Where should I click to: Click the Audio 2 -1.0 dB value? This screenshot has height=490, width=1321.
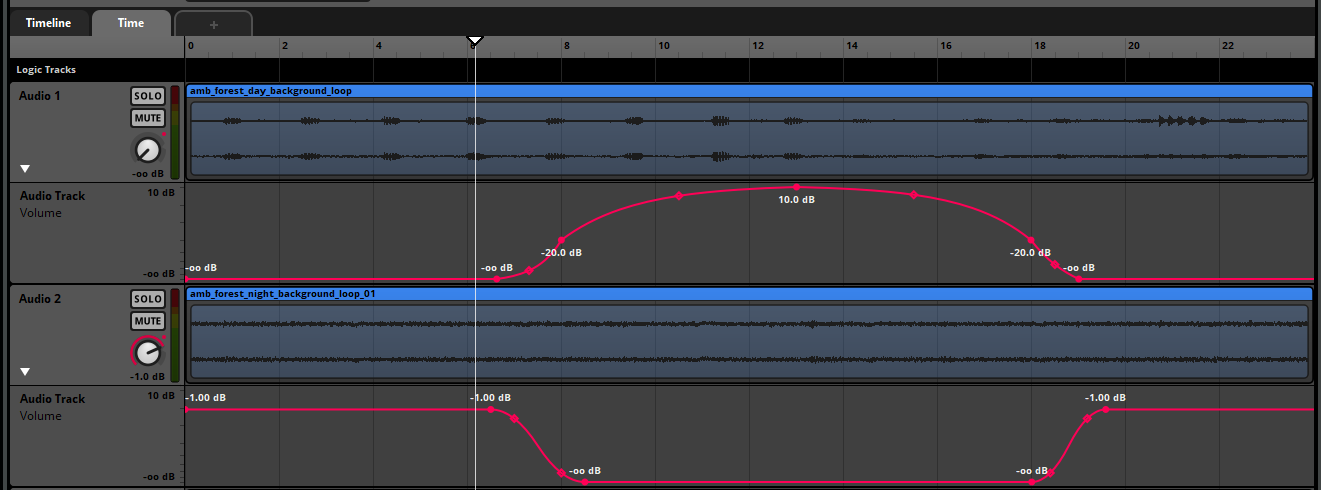[x=148, y=377]
